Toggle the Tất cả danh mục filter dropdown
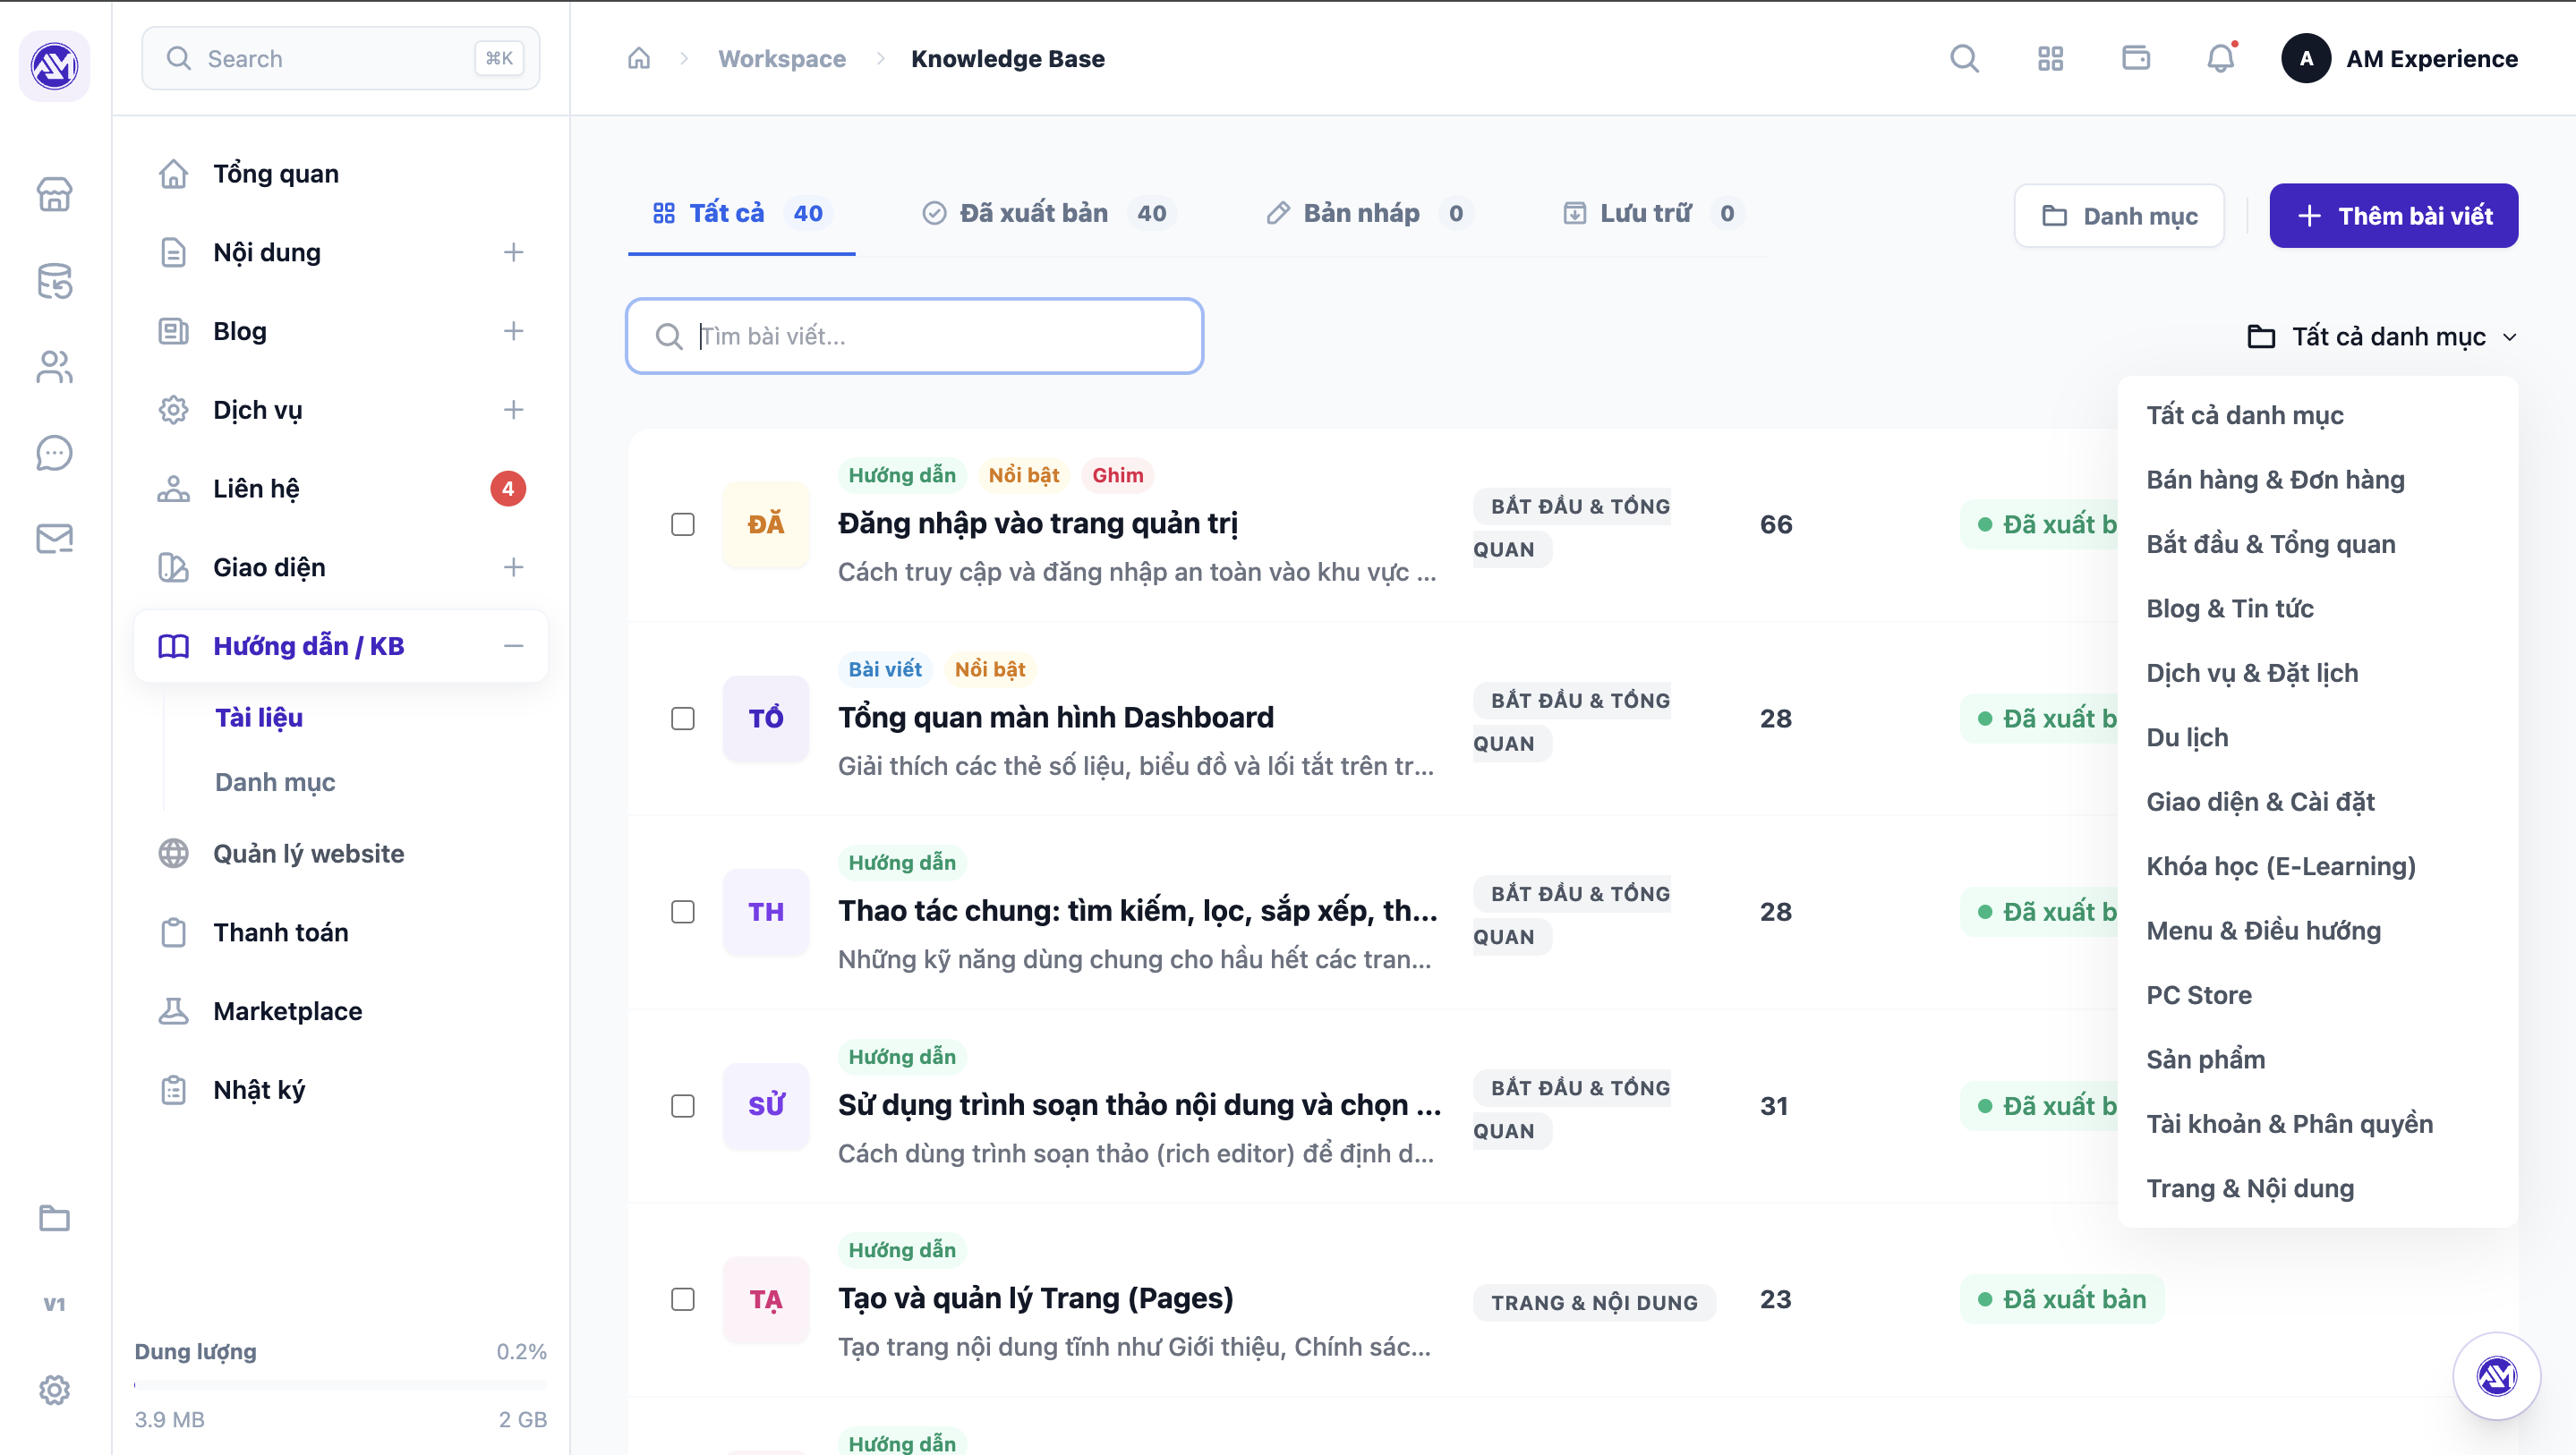The height and width of the screenshot is (1455, 2576). pyautogui.click(x=2381, y=337)
